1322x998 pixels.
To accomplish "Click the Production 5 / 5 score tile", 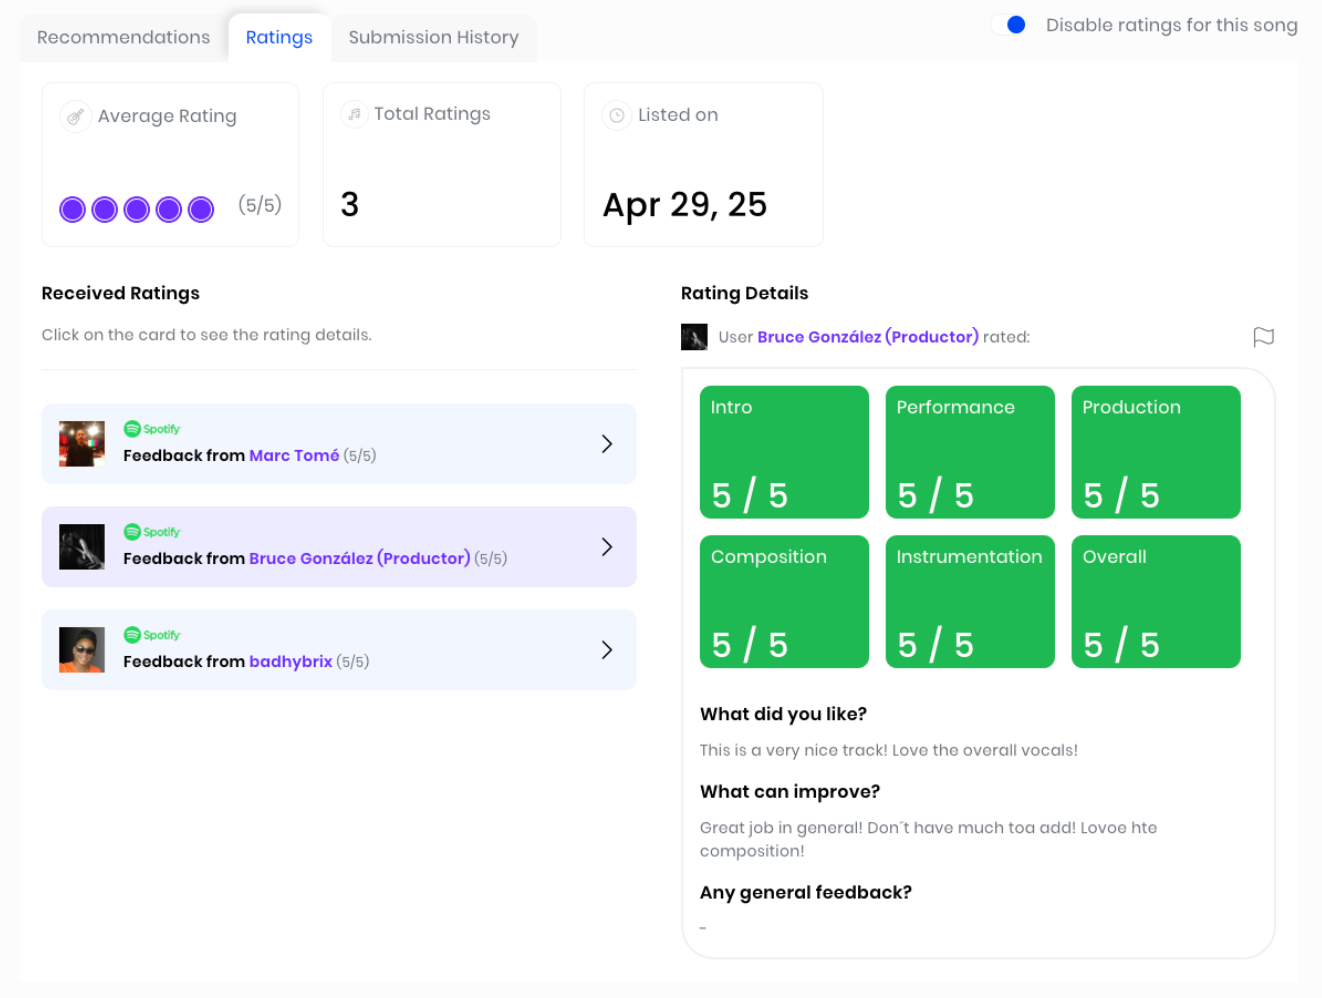I will 1156,452.
